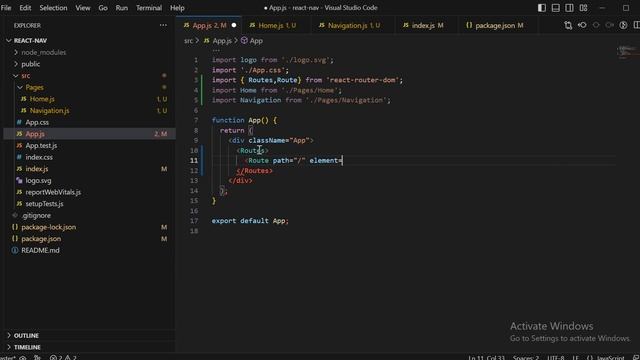Click UTF-8 encoding status item
The height and width of the screenshot is (360, 640).
[556, 358]
